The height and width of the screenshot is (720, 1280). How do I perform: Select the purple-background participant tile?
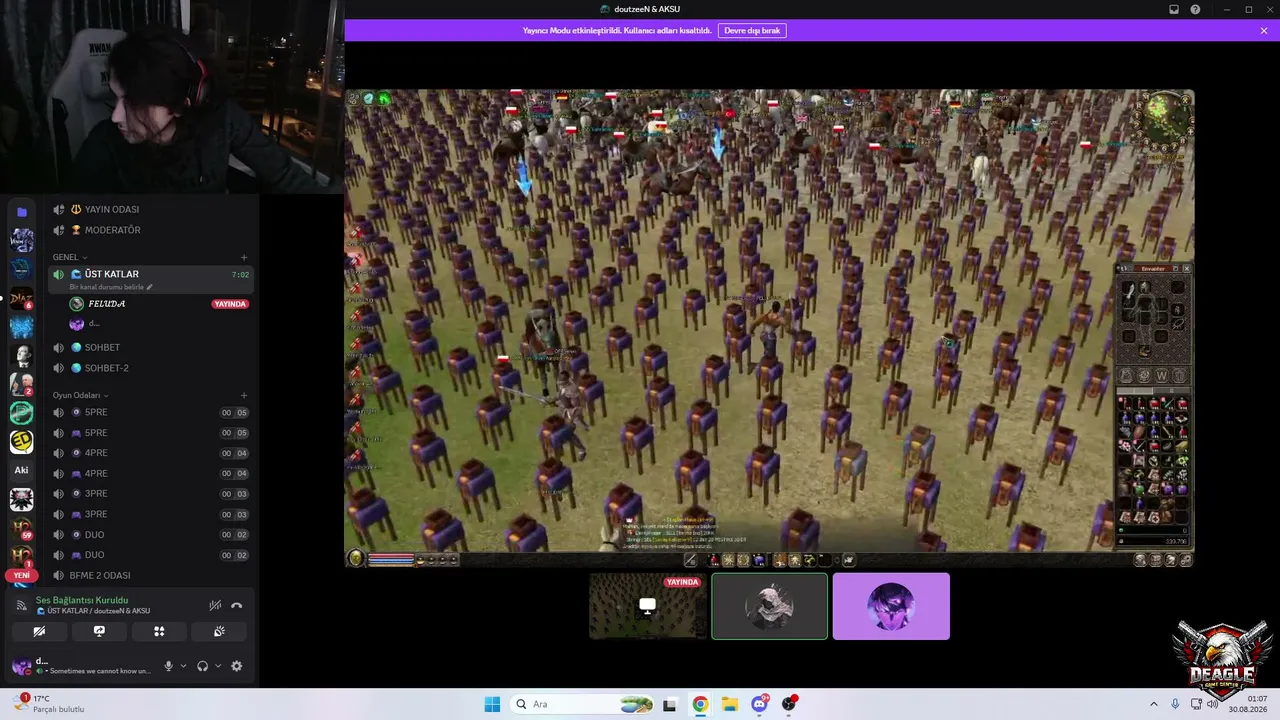(891, 606)
